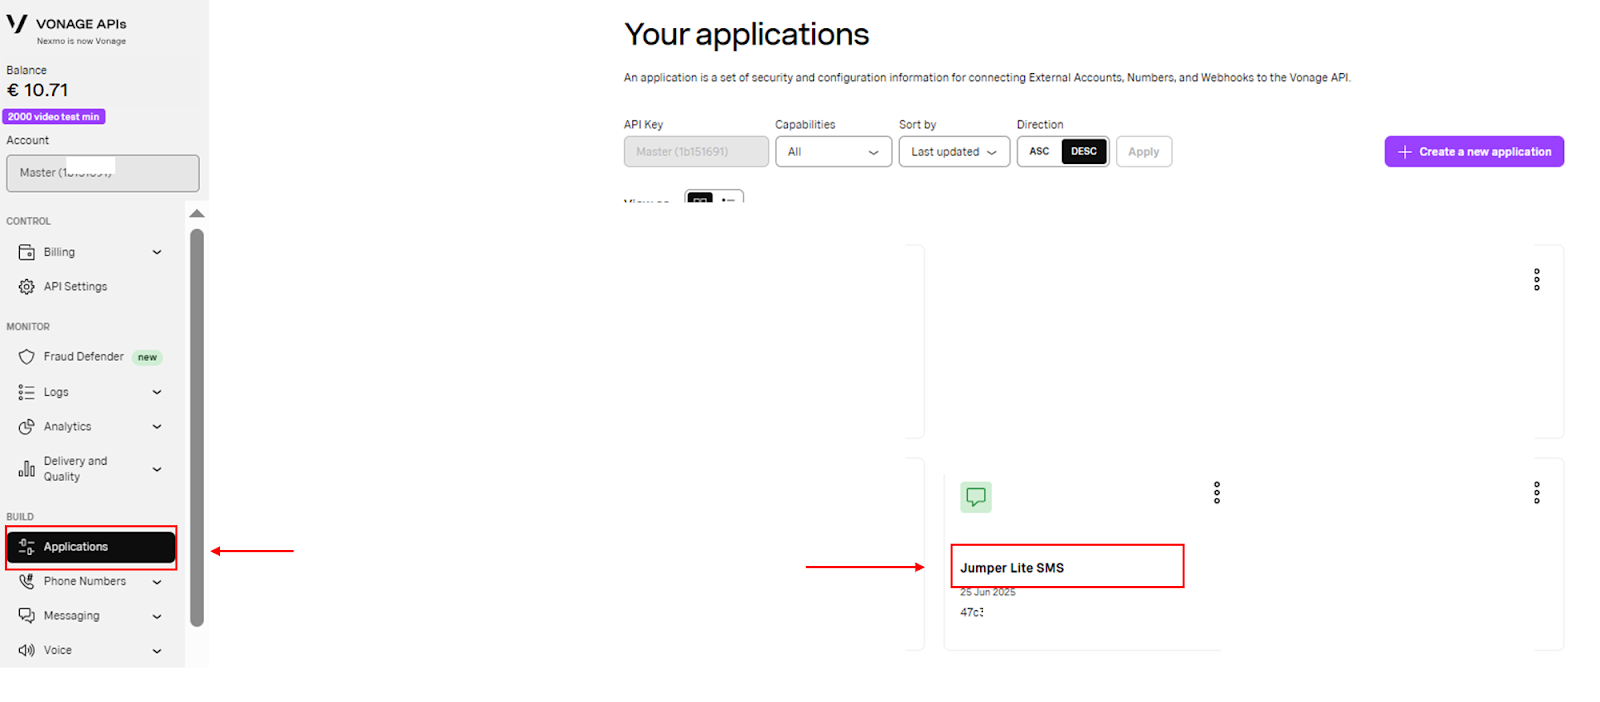Open the Sort by Last updated dropdown
The image size is (1600, 702).
tap(954, 152)
